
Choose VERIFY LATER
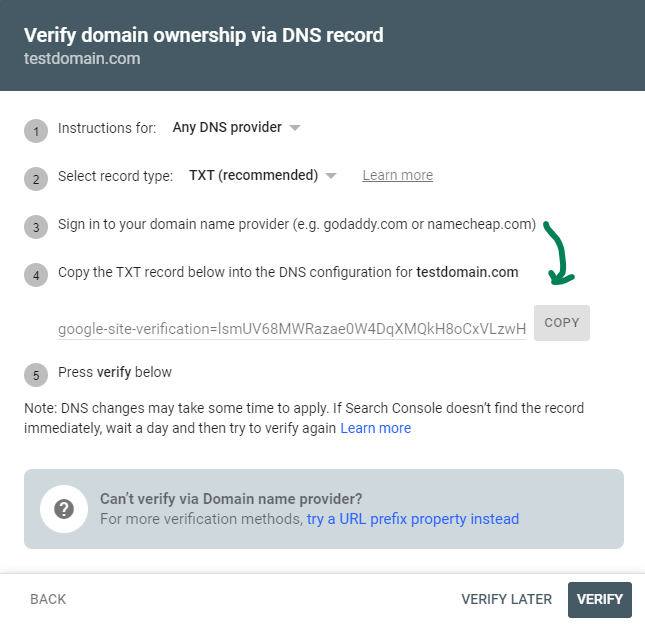tap(506, 599)
